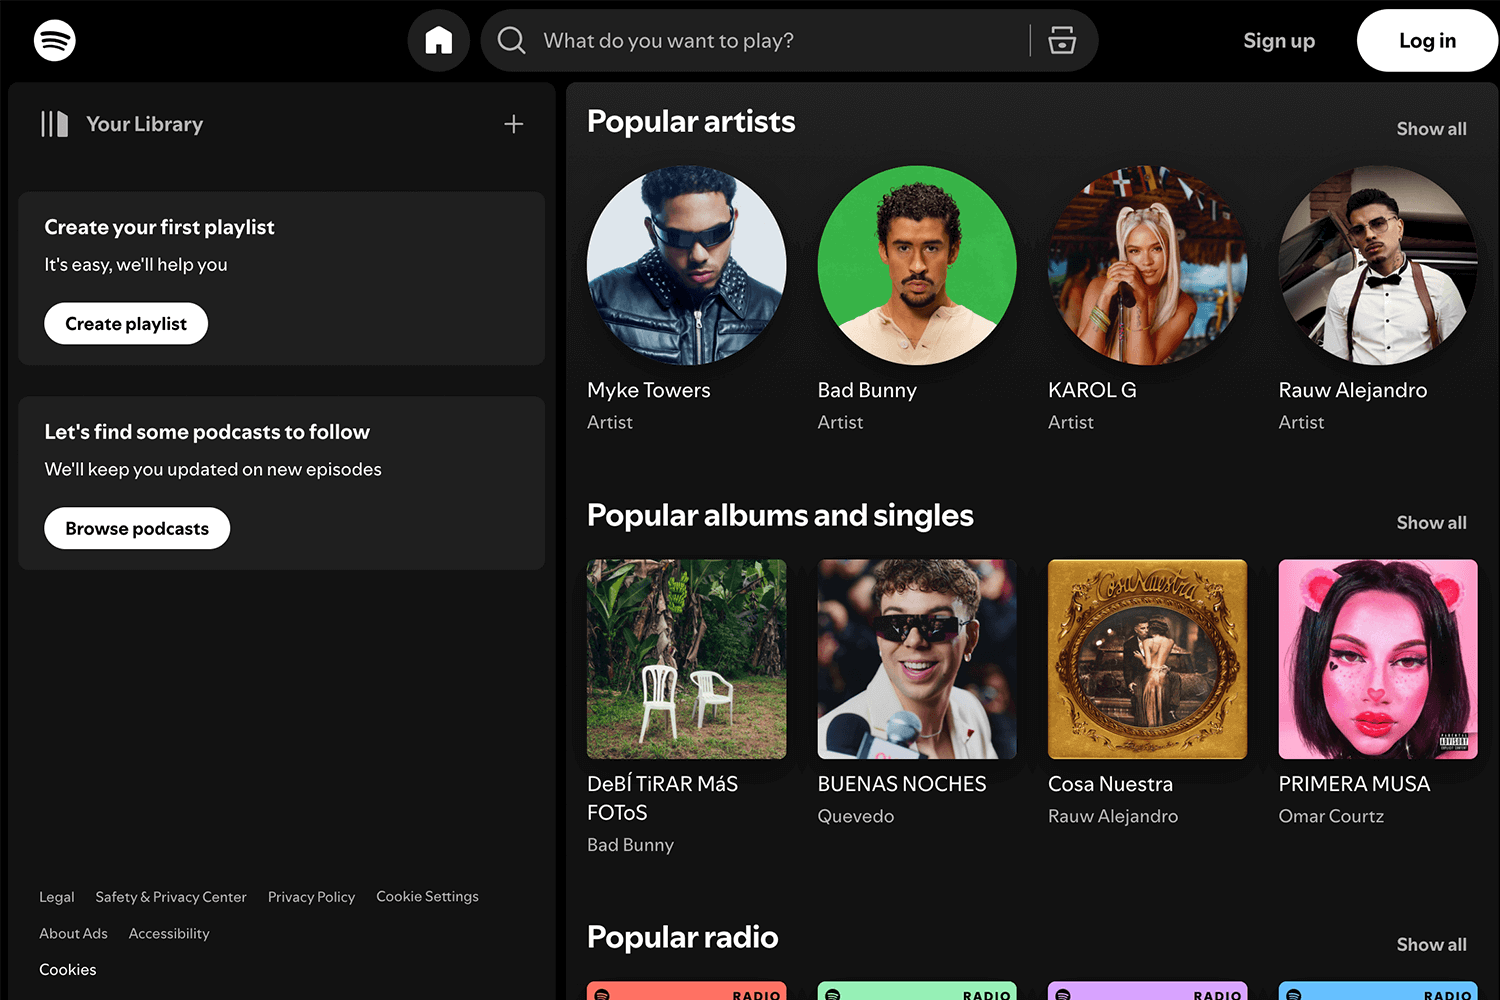Click the Cosa Nuestra album title
This screenshot has width=1500, height=1000.
pos(1110,784)
